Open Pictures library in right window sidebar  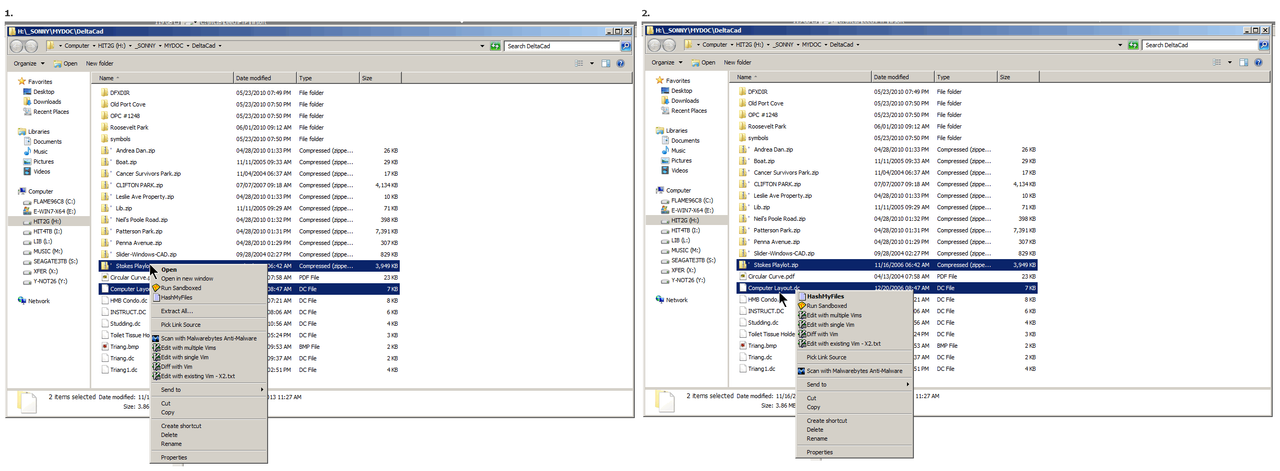pyautogui.click(x=681, y=161)
